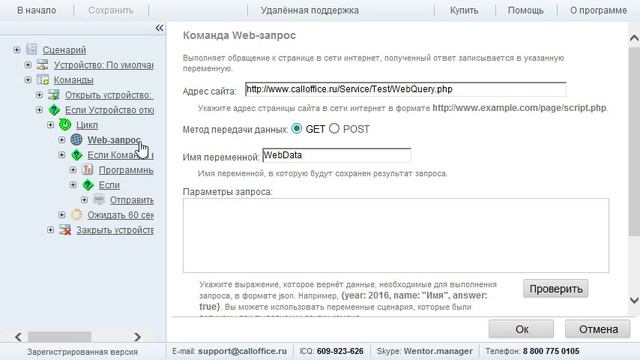
Task: Expand the Сценарий tree node
Action: 17,50
